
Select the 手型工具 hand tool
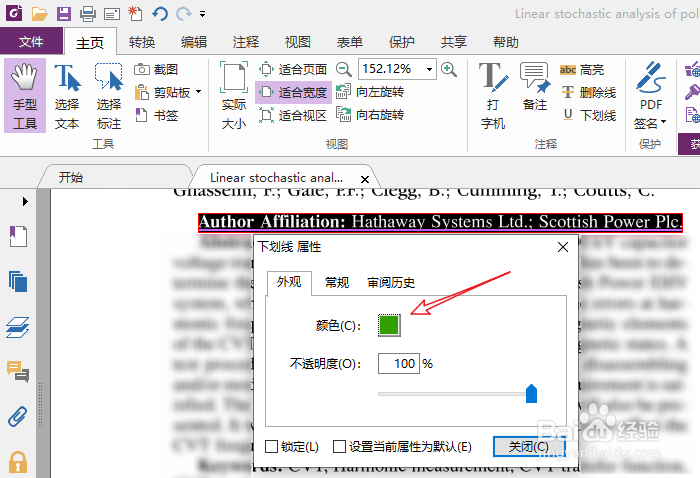coord(25,96)
